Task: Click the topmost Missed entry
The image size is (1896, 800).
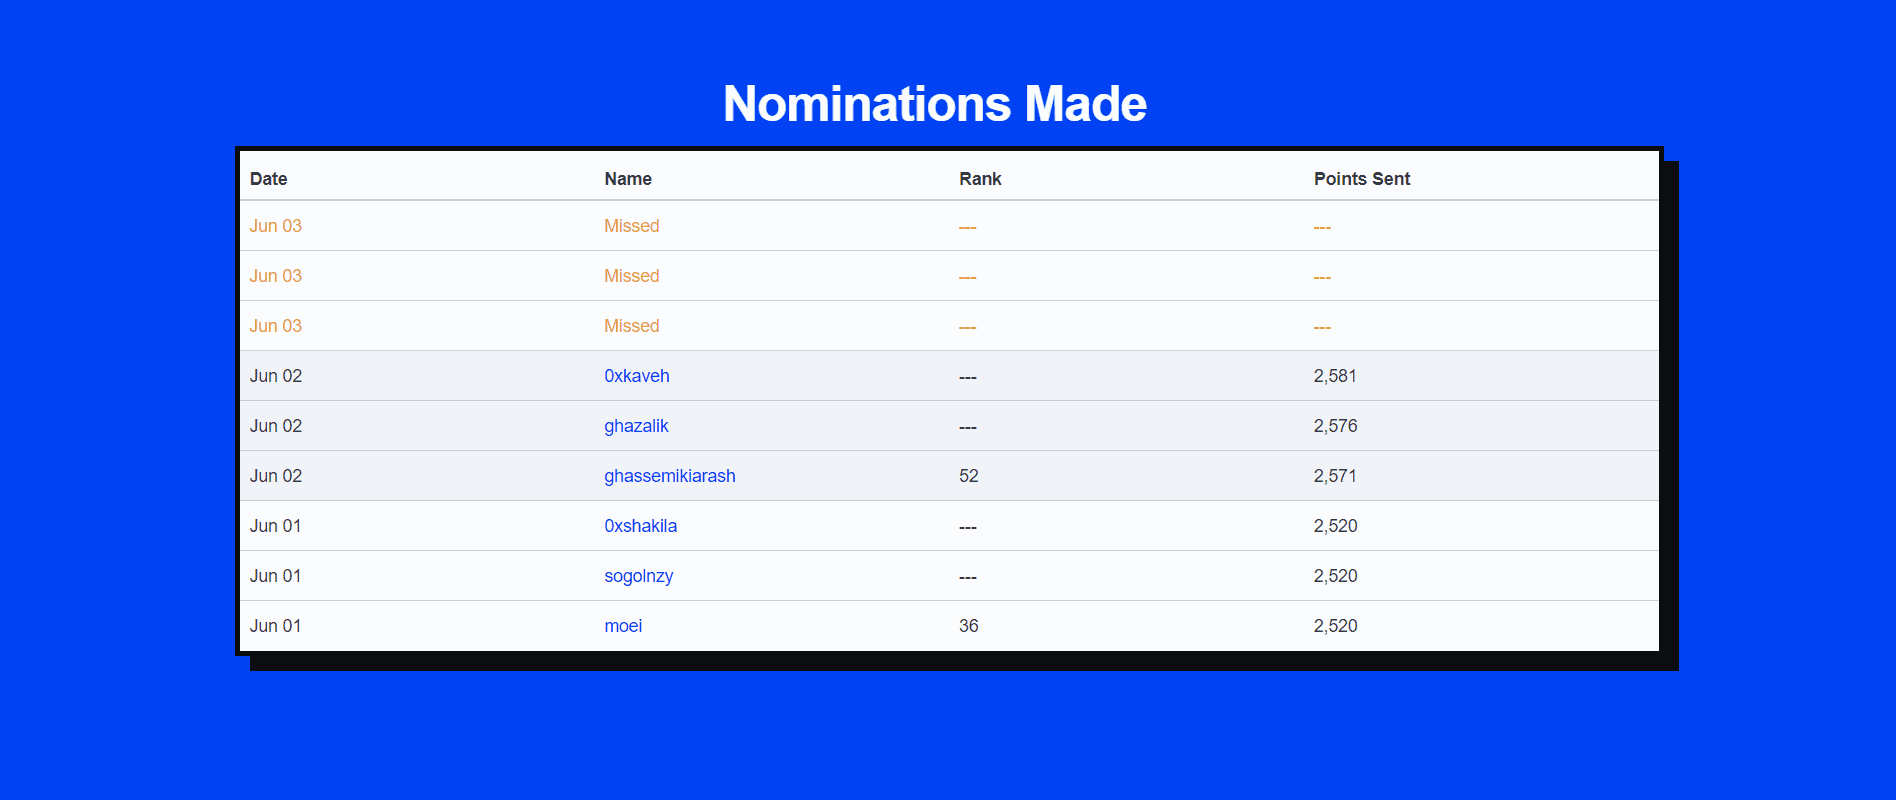Action: point(631,226)
